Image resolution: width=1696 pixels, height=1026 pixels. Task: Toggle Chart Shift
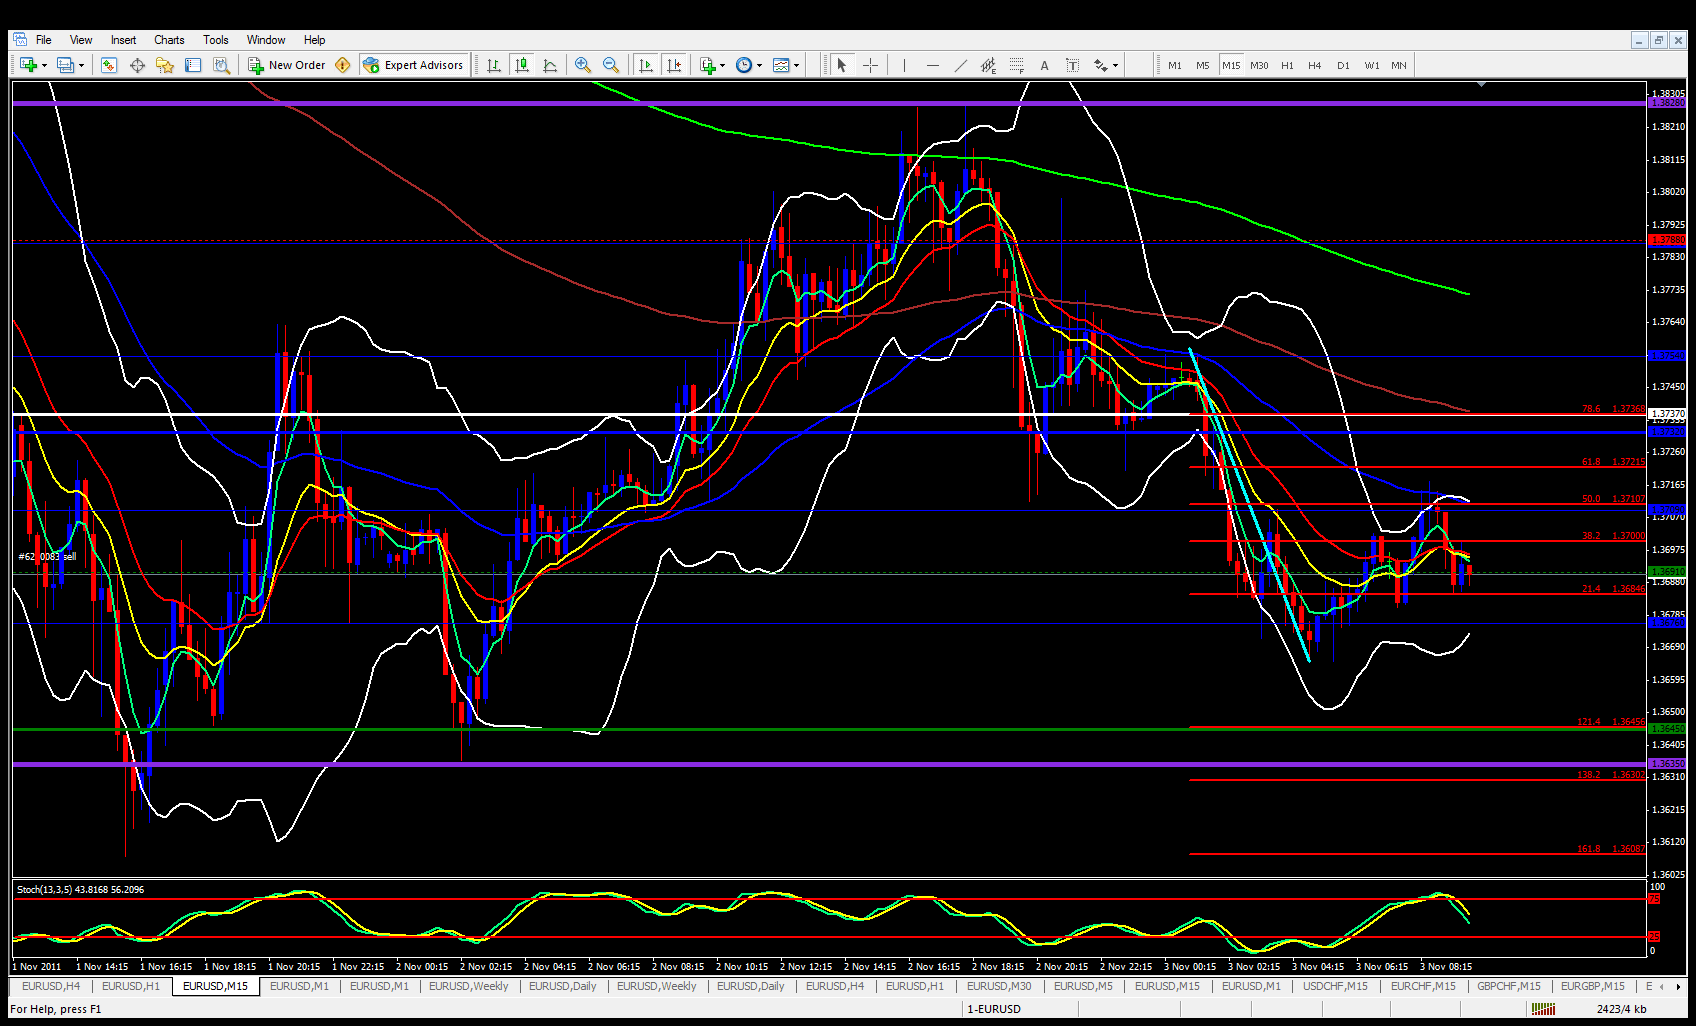674,65
